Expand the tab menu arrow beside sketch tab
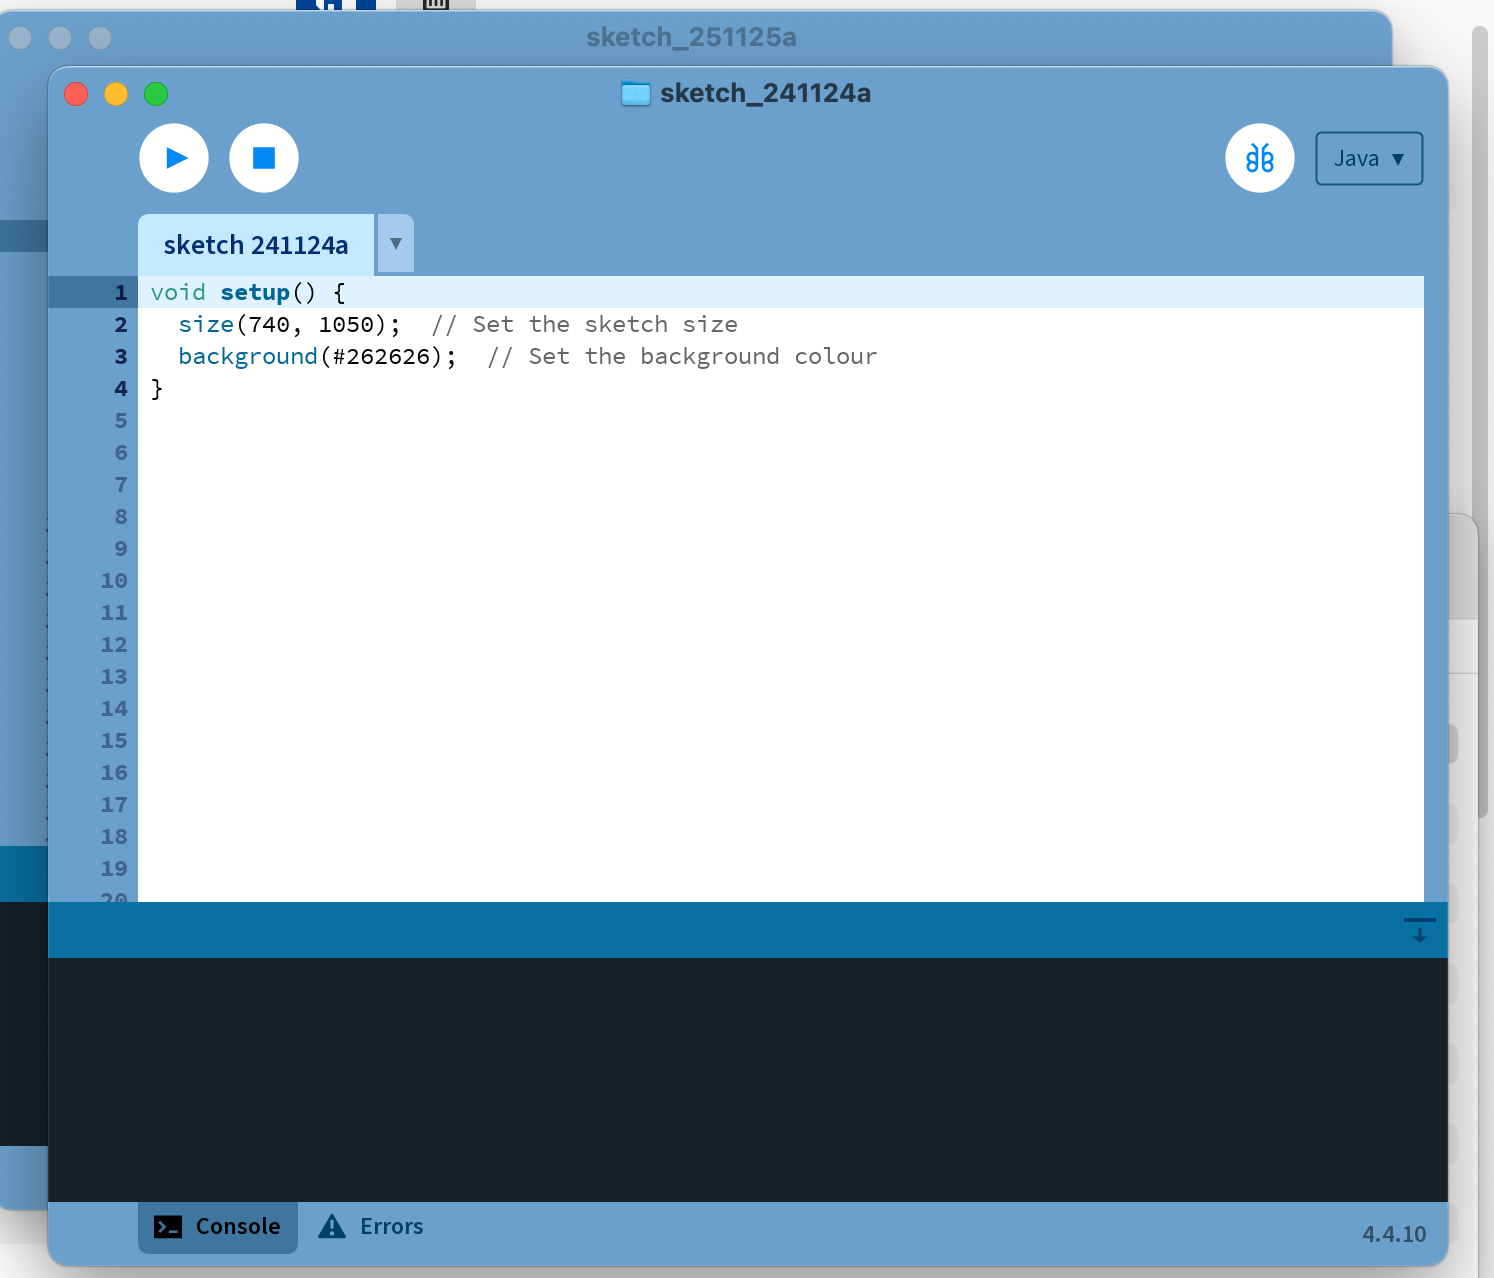 [x=396, y=244]
